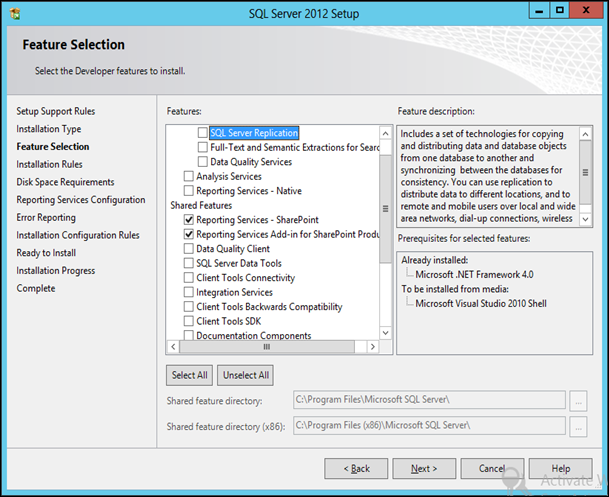Go back with the Back button
Image resolution: width=609 pixels, height=497 pixels.
click(x=356, y=469)
